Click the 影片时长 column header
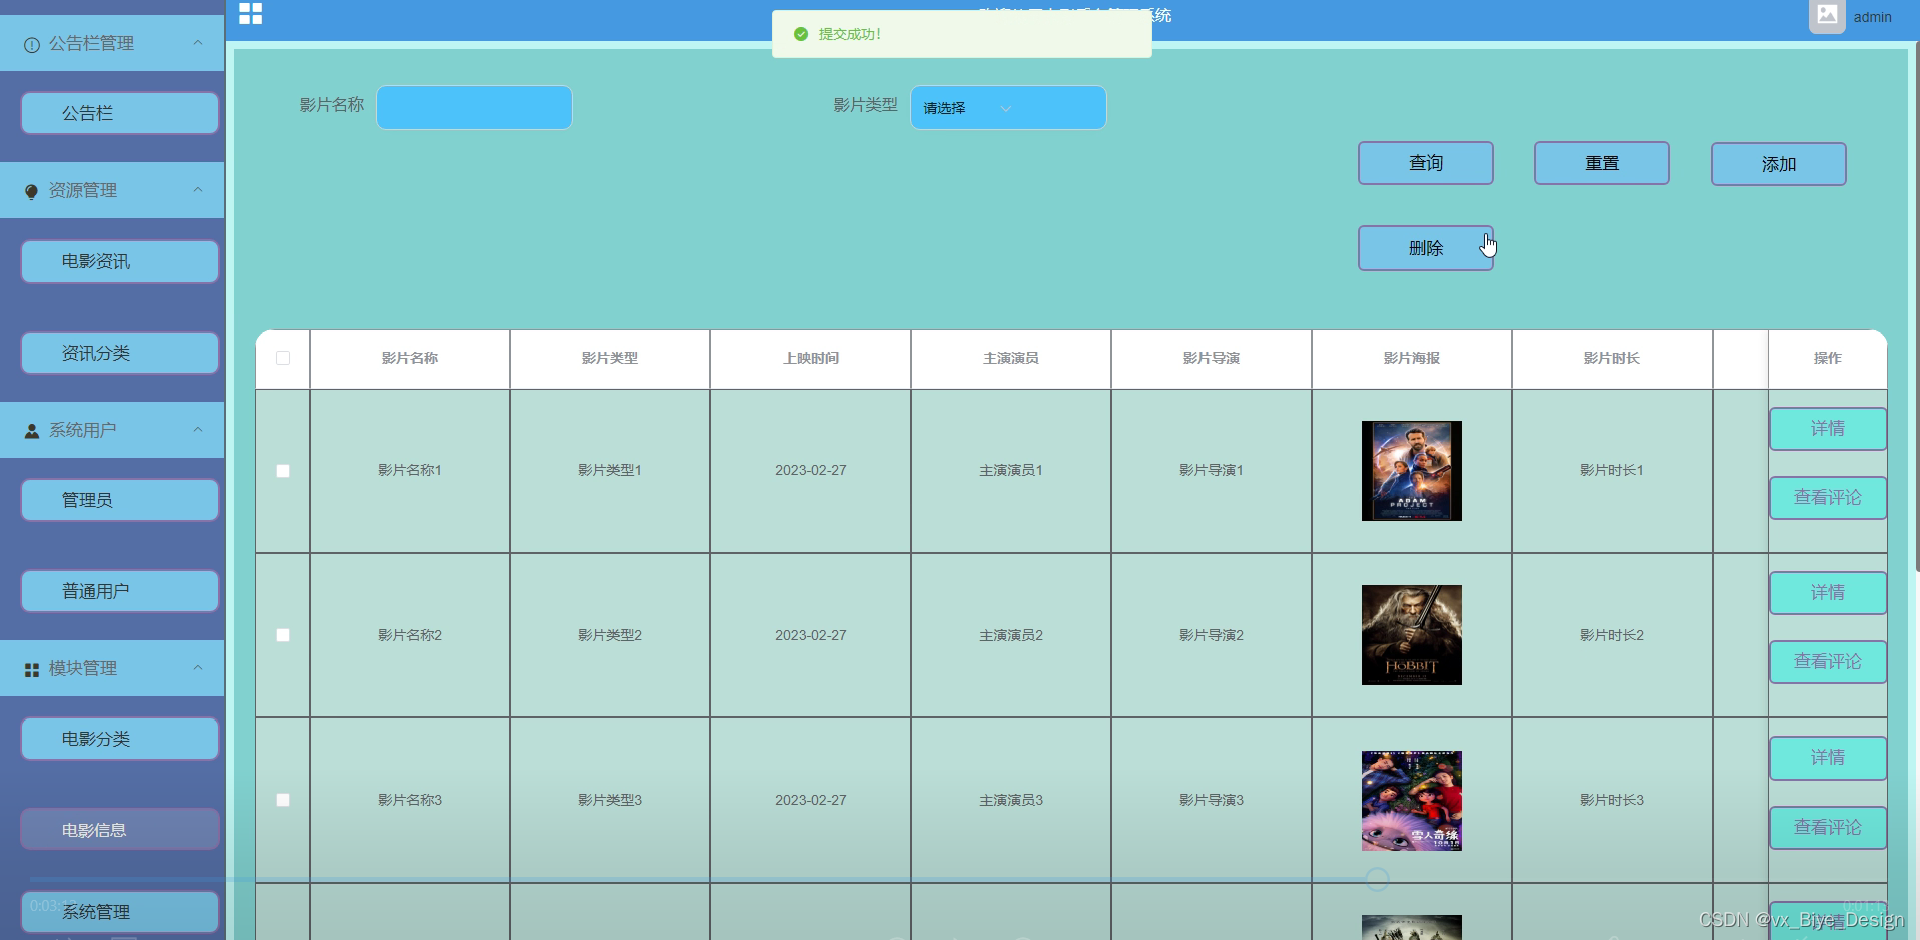Screen dimensions: 1920x940 pos(1612,358)
